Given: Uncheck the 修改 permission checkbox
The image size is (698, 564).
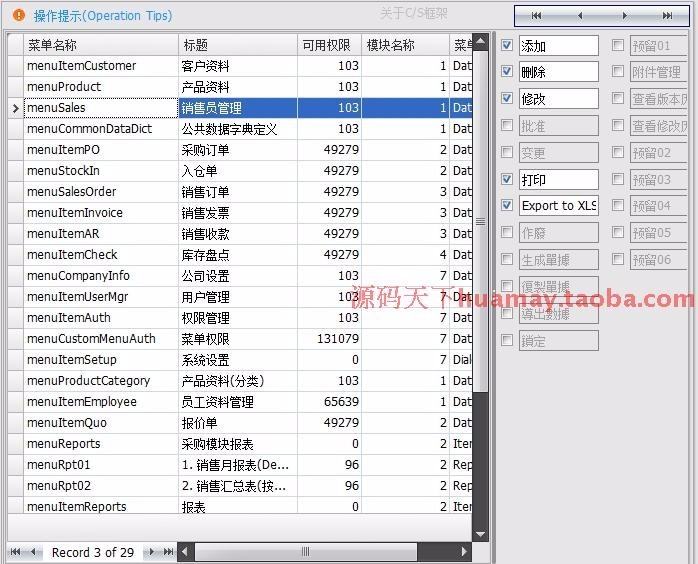Looking at the screenshot, I should click(507, 98).
